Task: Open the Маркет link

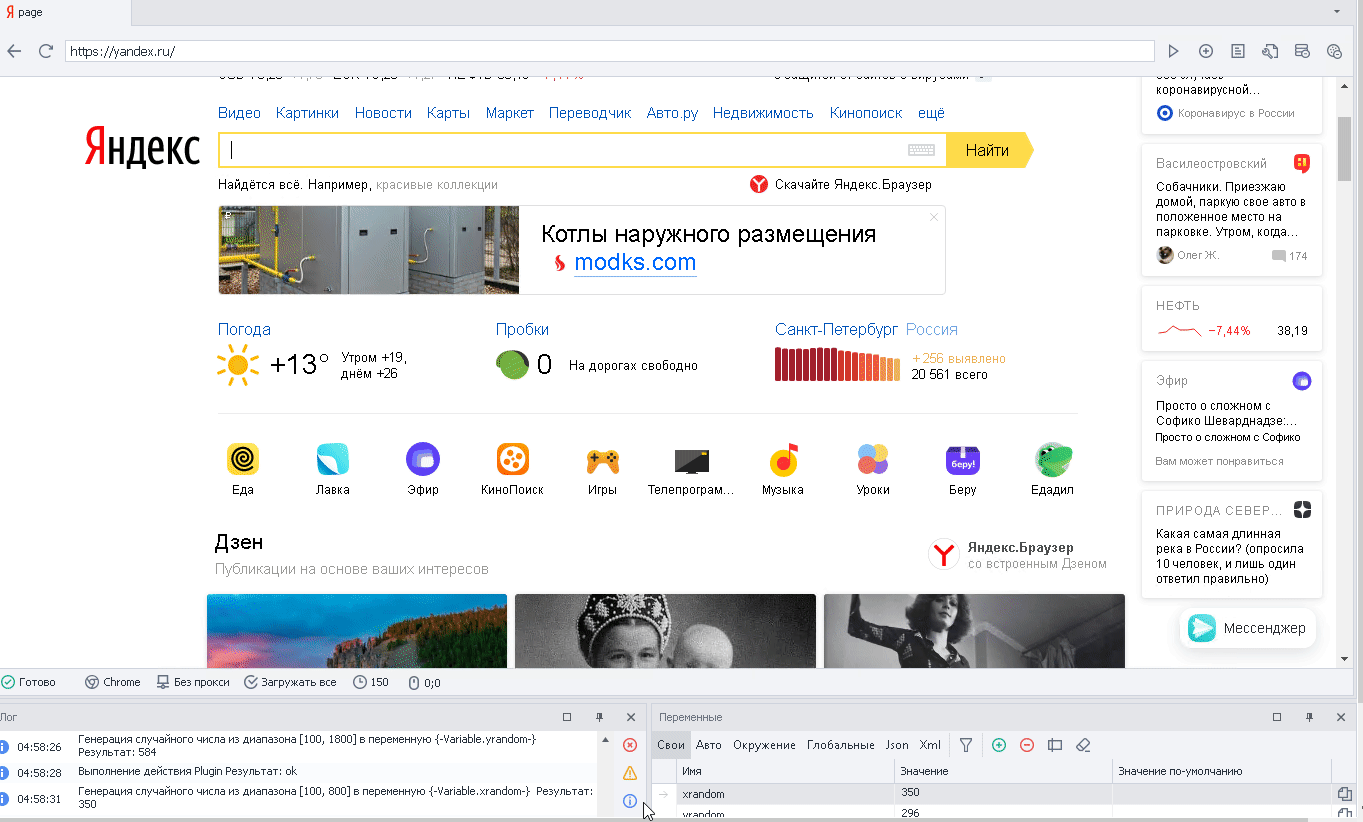Action: point(510,113)
